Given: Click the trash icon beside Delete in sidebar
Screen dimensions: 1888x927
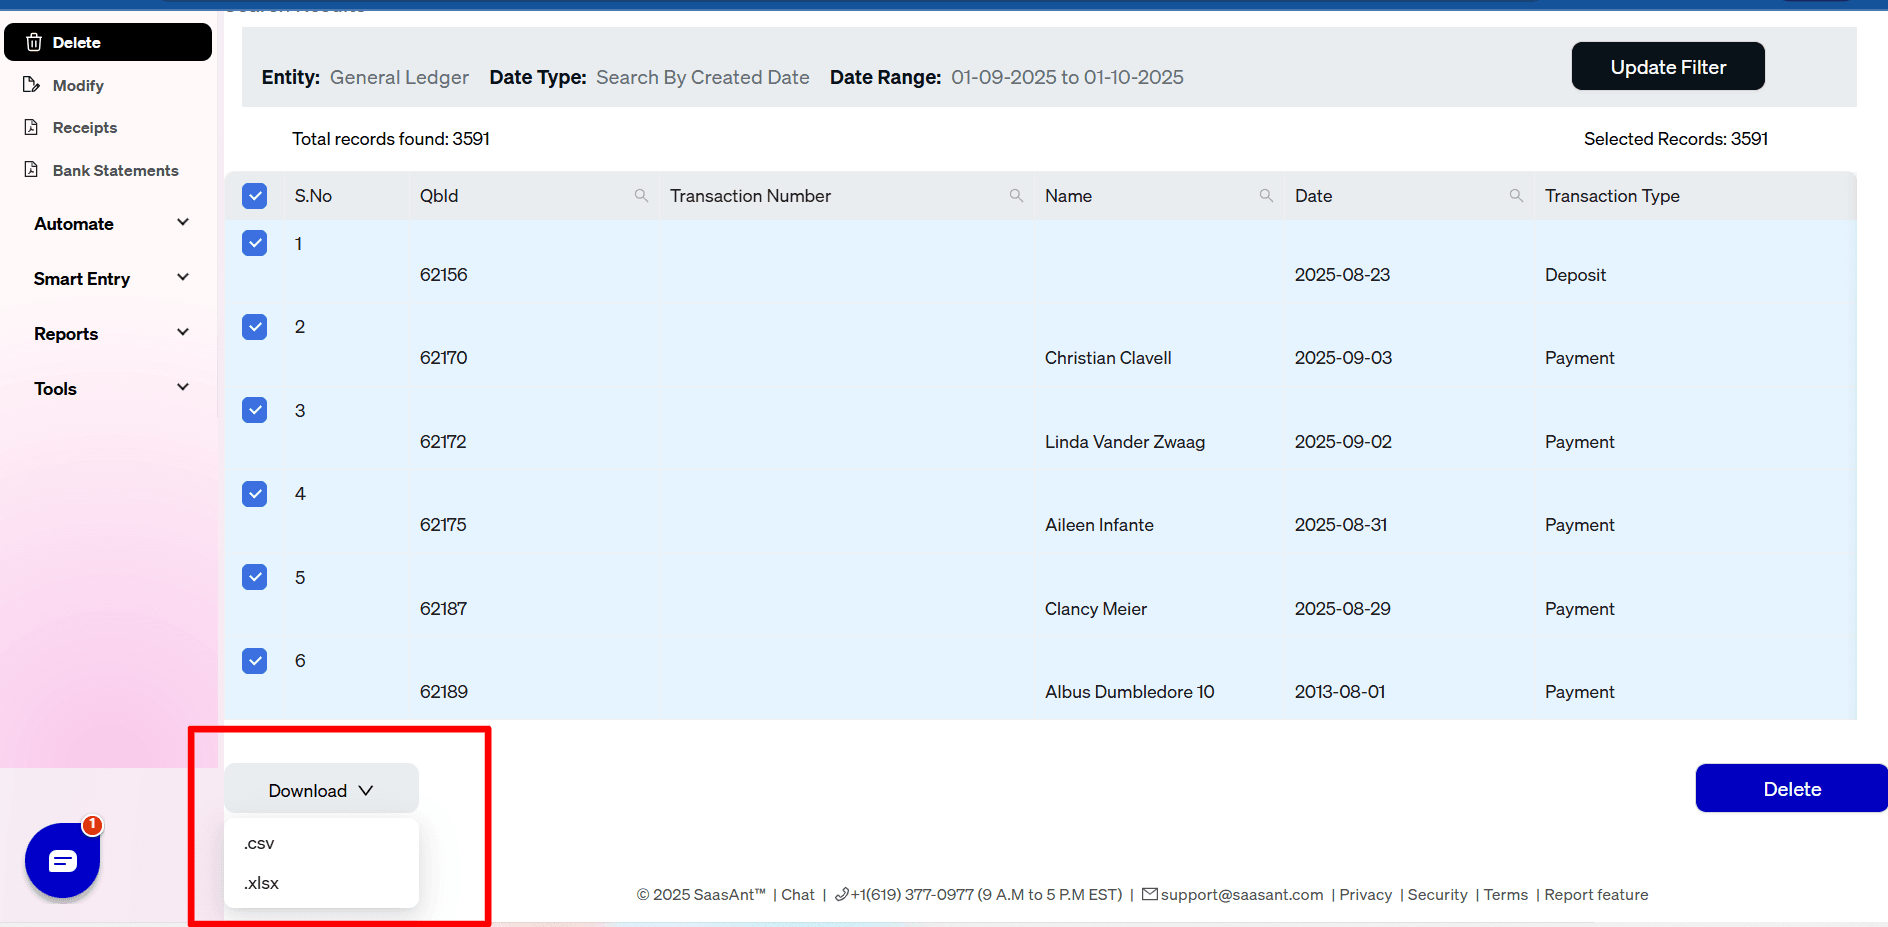Looking at the screenshot, I should click(34, 42).
